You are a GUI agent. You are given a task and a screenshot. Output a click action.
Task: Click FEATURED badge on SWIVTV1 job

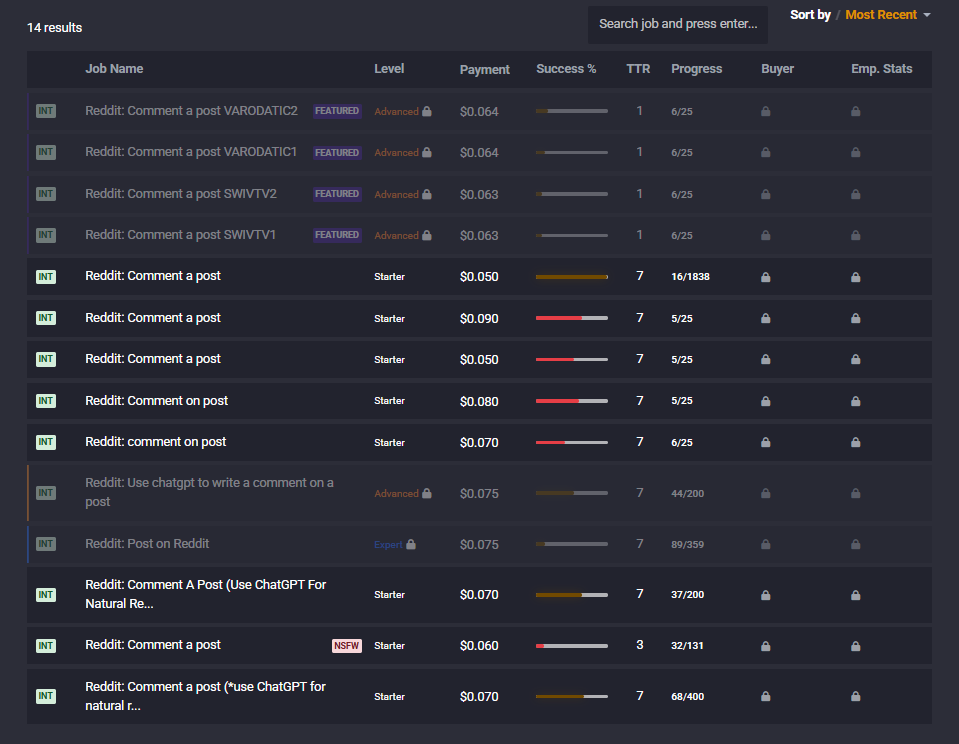point(337,235)
